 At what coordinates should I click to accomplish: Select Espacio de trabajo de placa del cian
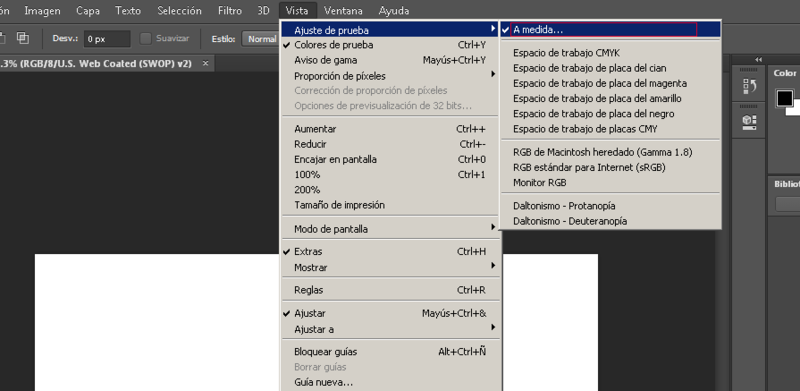[611, 68]
